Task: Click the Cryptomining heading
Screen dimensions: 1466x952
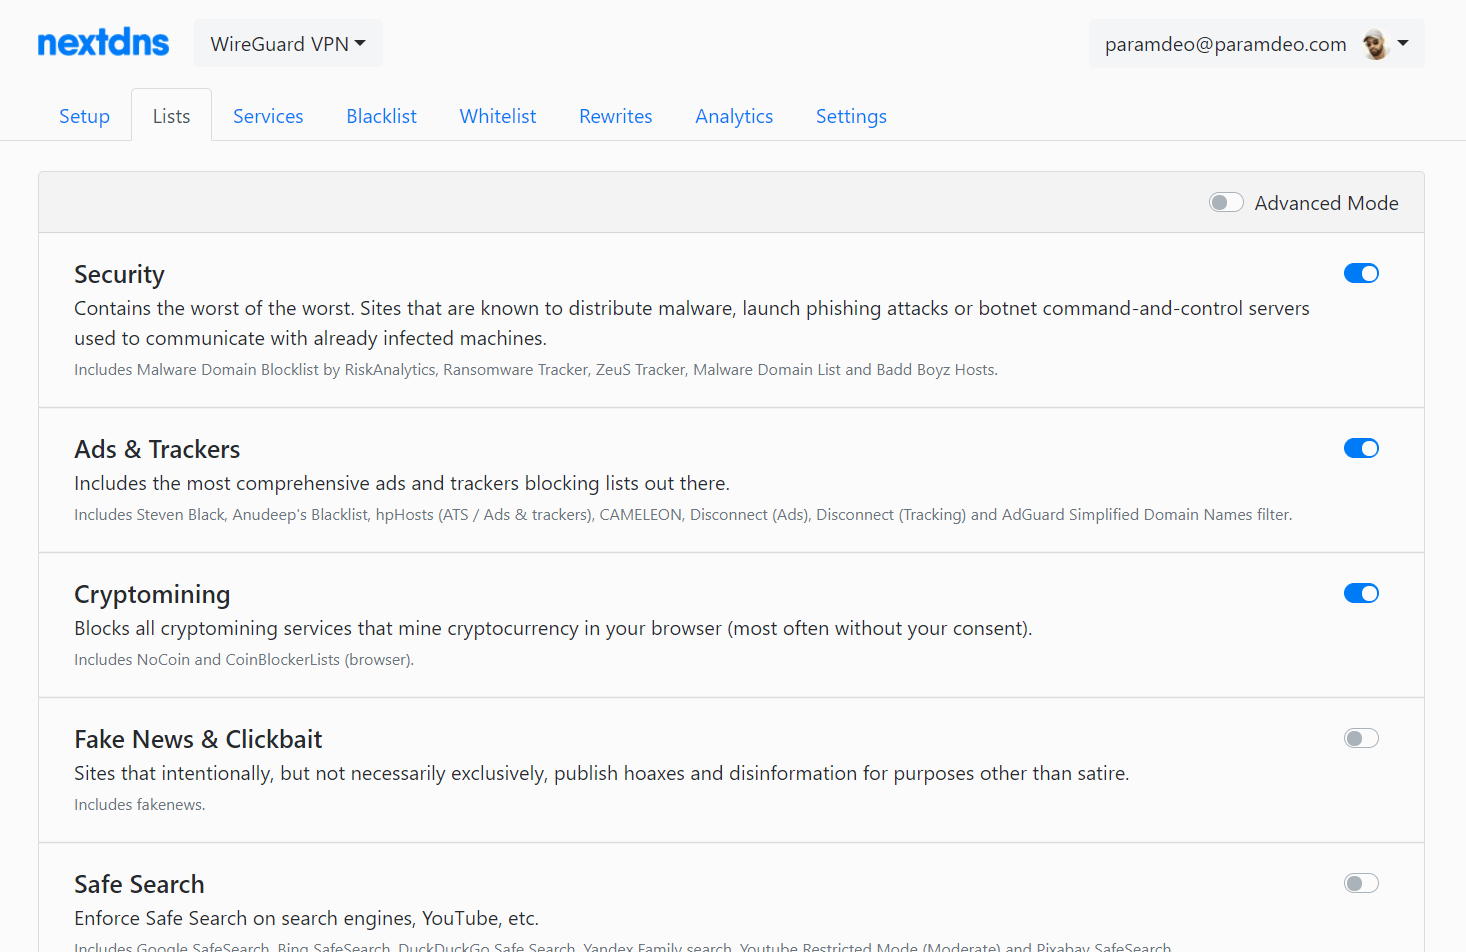Action: pos(152,595)
